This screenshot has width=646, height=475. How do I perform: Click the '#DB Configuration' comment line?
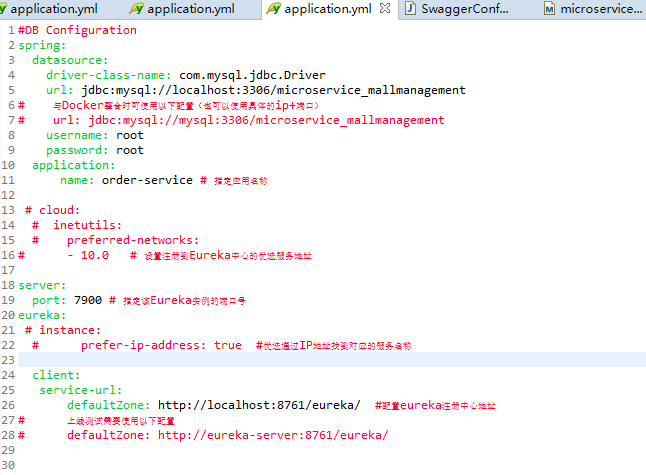tap(77, 30)
